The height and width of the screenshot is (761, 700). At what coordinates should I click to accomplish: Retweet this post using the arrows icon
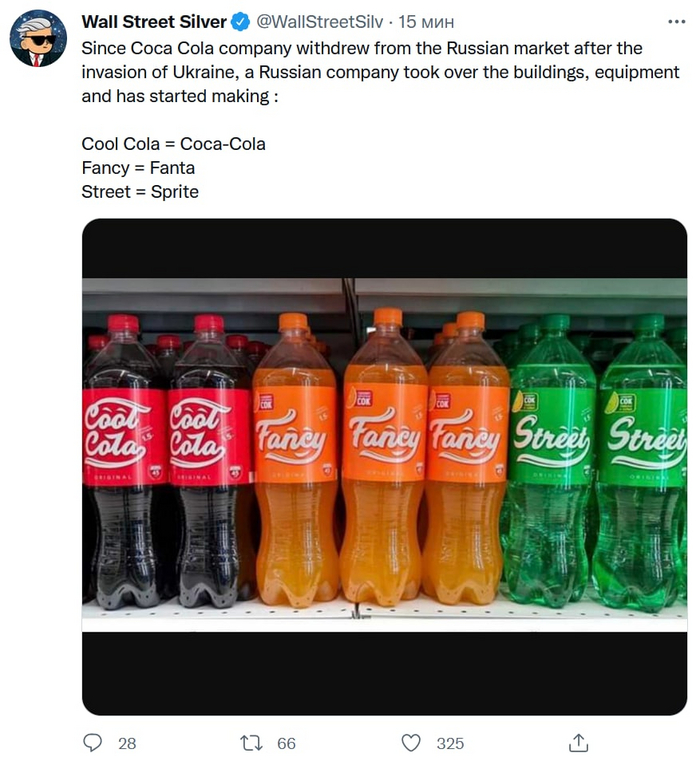[252, 743]
